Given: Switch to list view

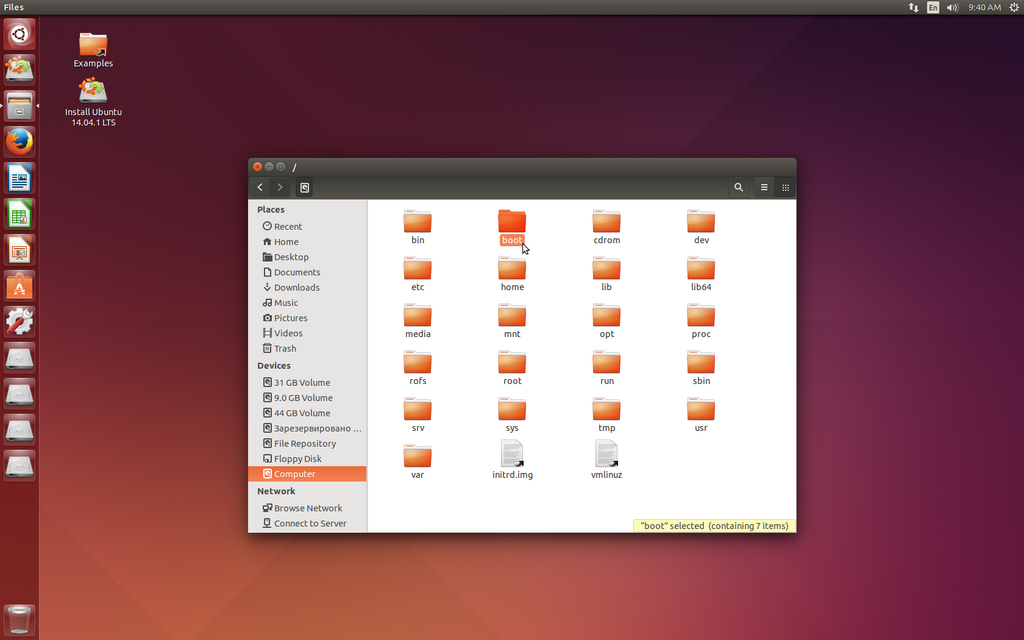Looking at the screenshot, I should tap(764, 187).
